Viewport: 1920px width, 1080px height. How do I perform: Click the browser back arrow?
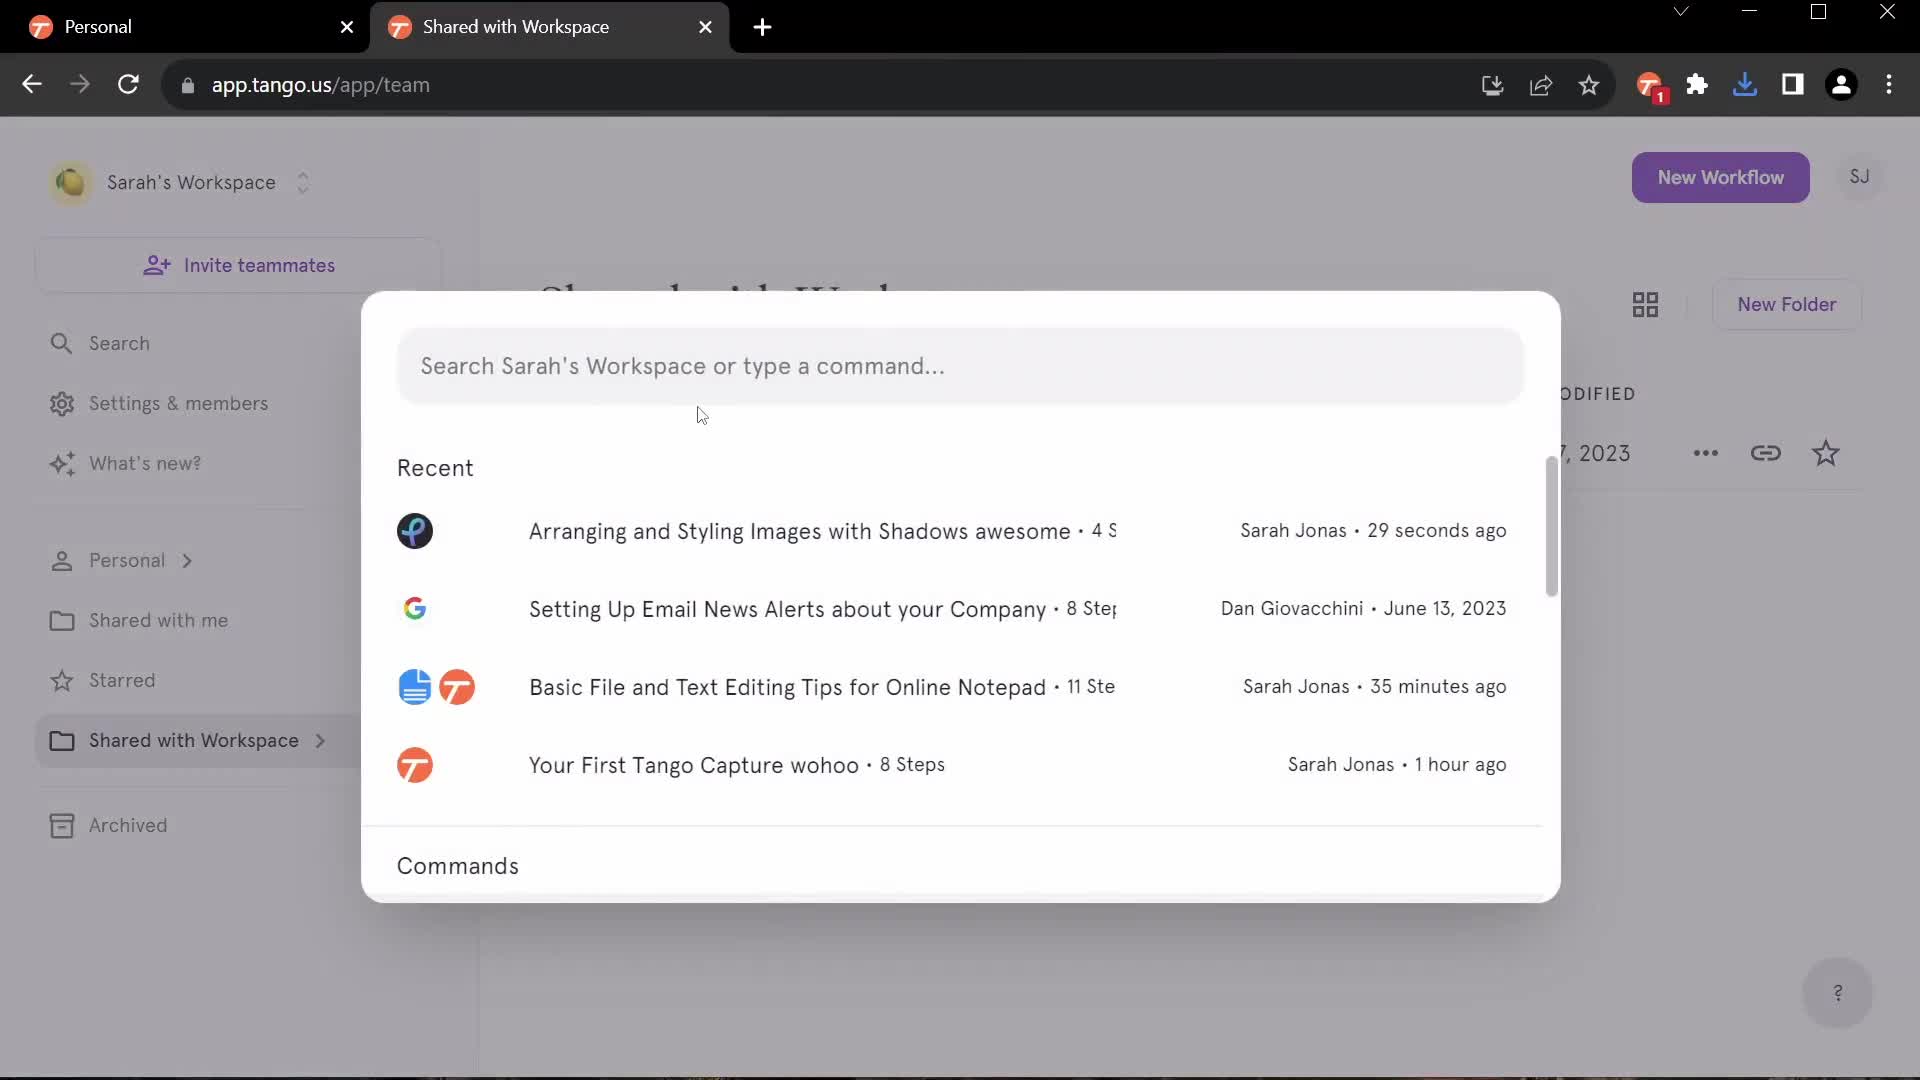(32, 85)
